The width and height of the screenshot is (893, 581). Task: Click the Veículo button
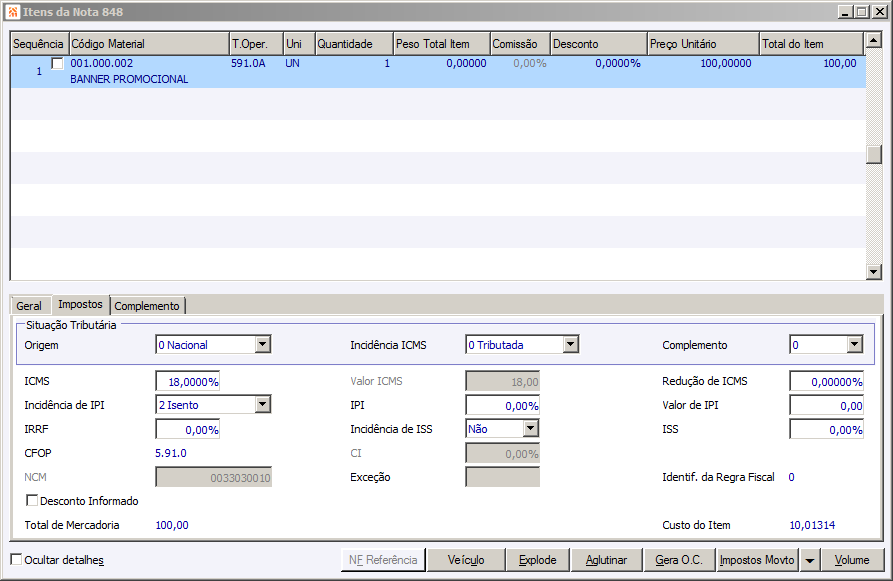click(x=466, y=560)
